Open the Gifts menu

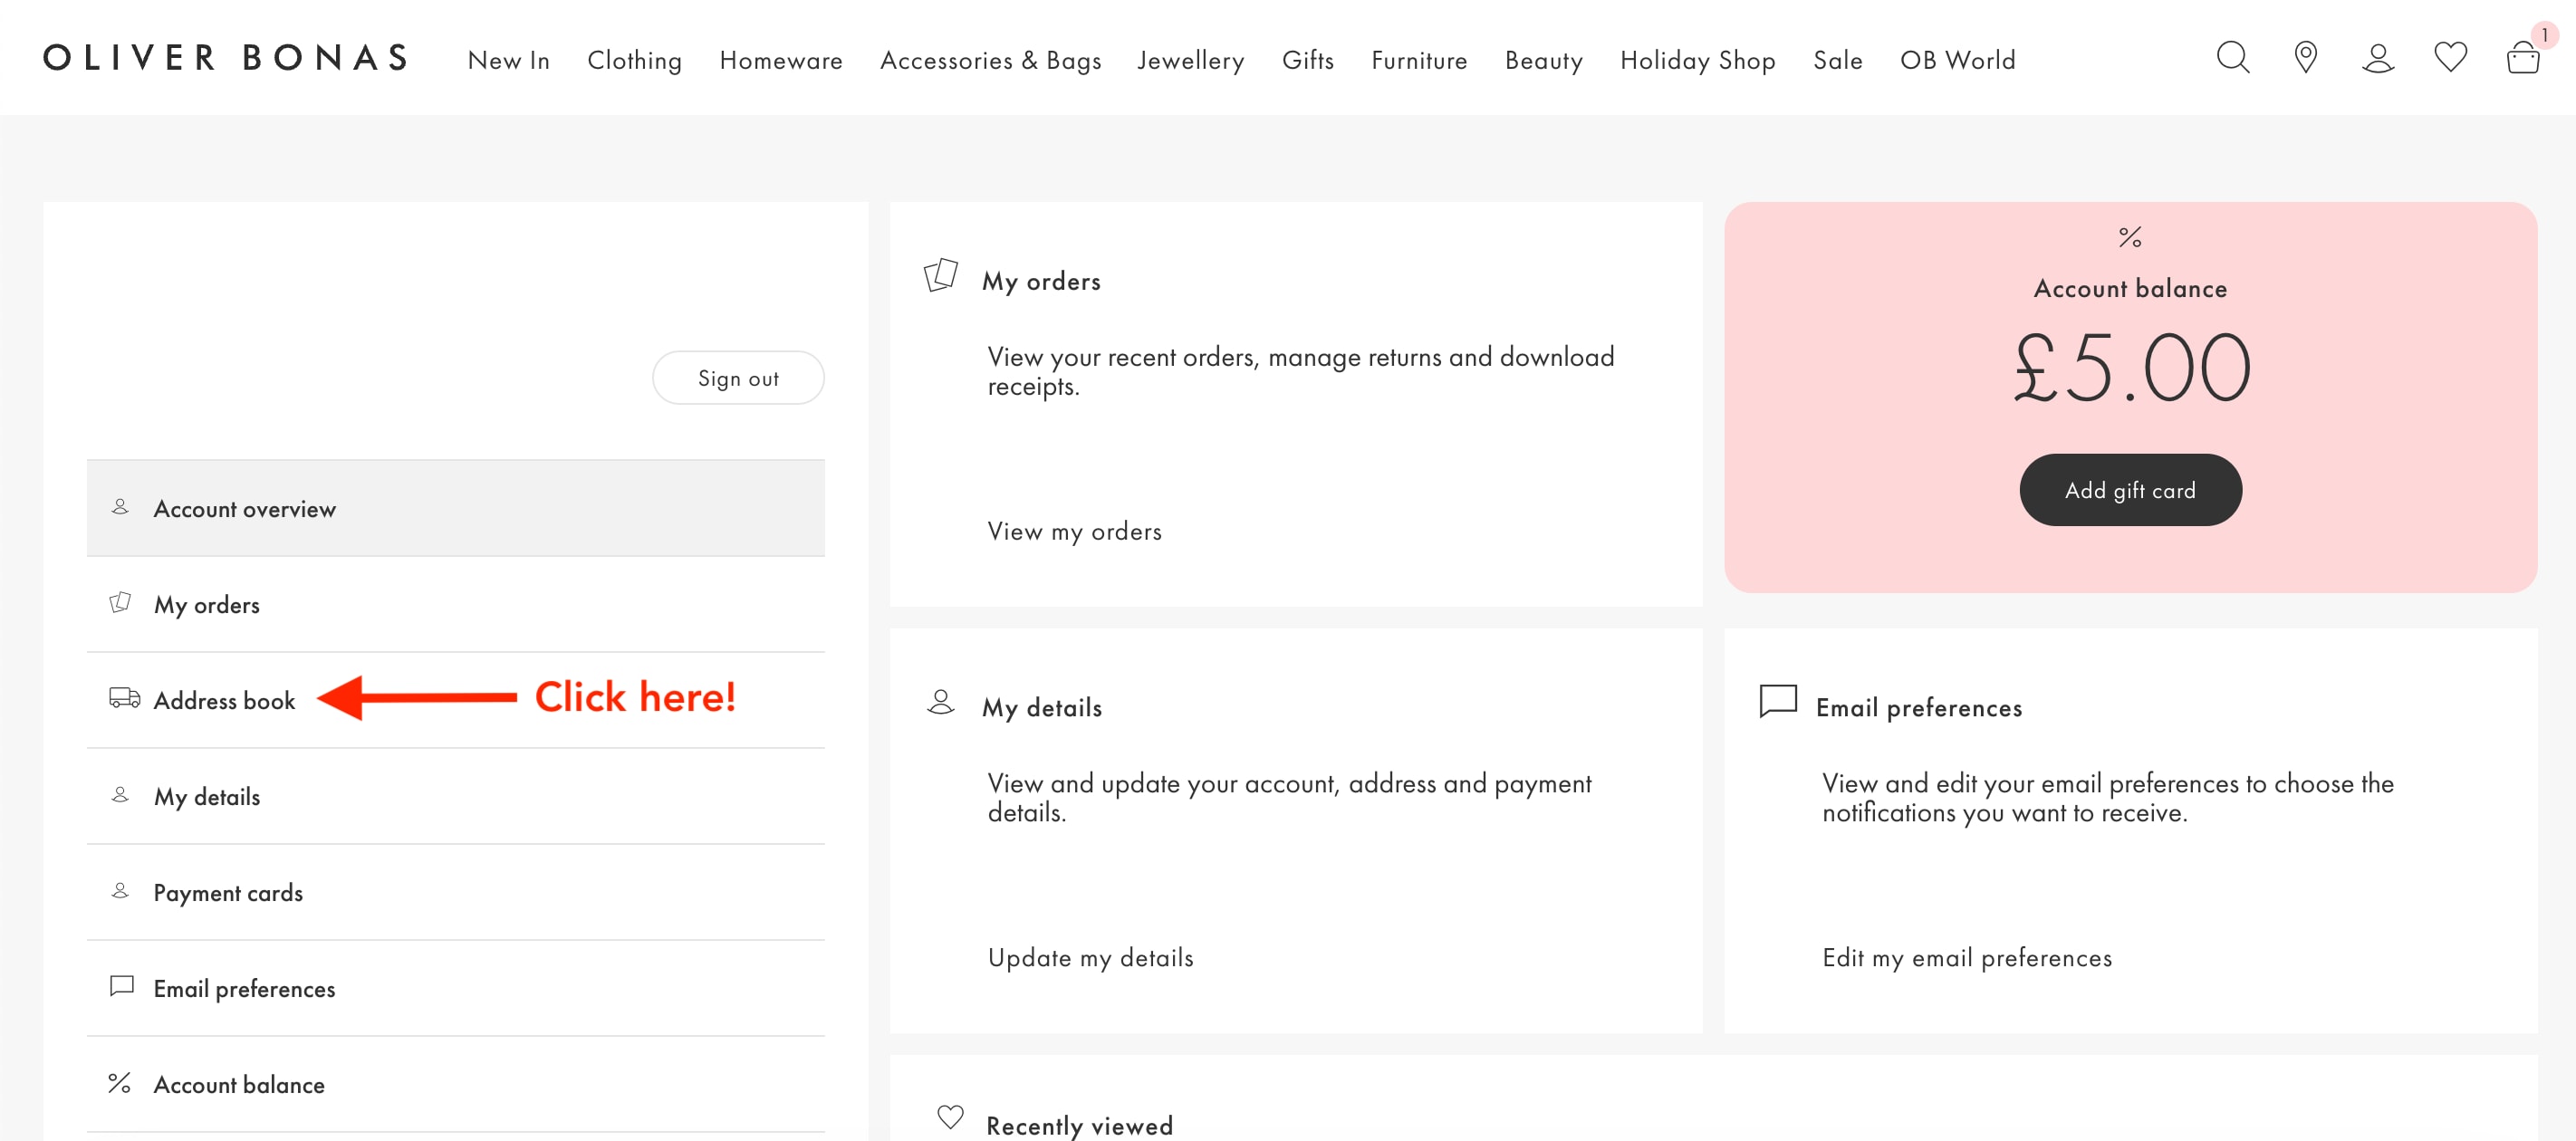pos(1307,60)
